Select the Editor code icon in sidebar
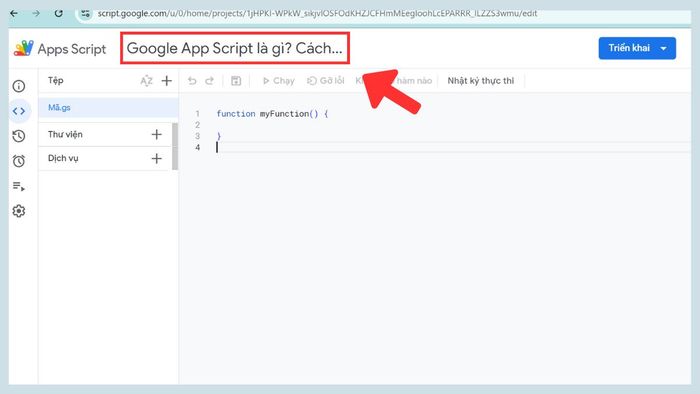The width and height of the screenshot is (700, 394). (19, 111)
